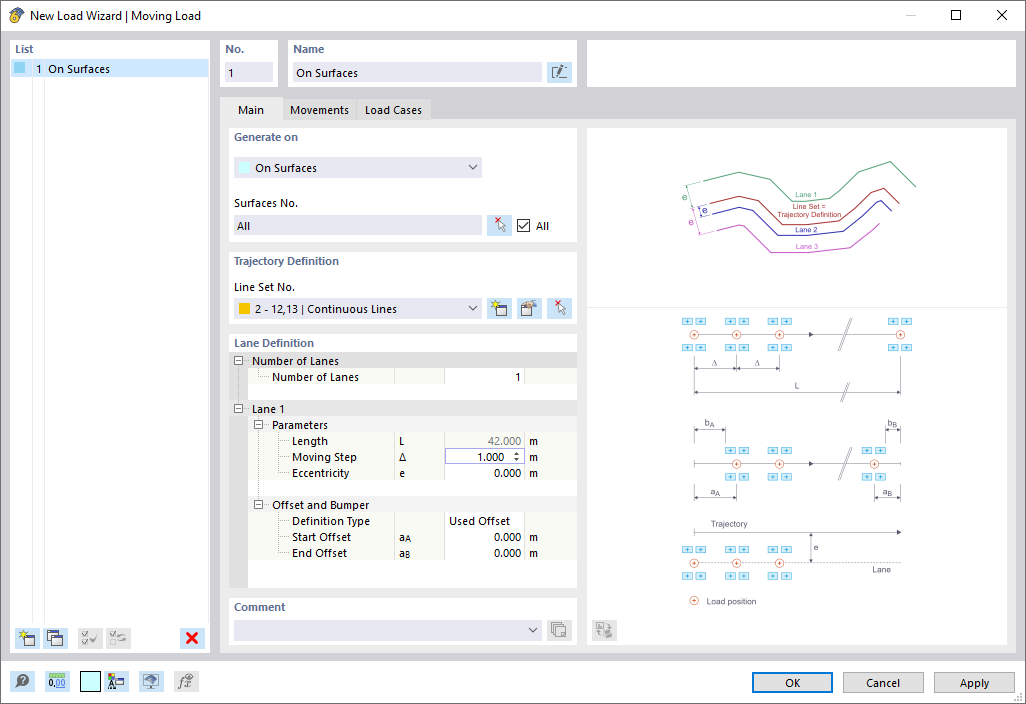
Task: Apply the moving load settings
Action: coord(974,682)
